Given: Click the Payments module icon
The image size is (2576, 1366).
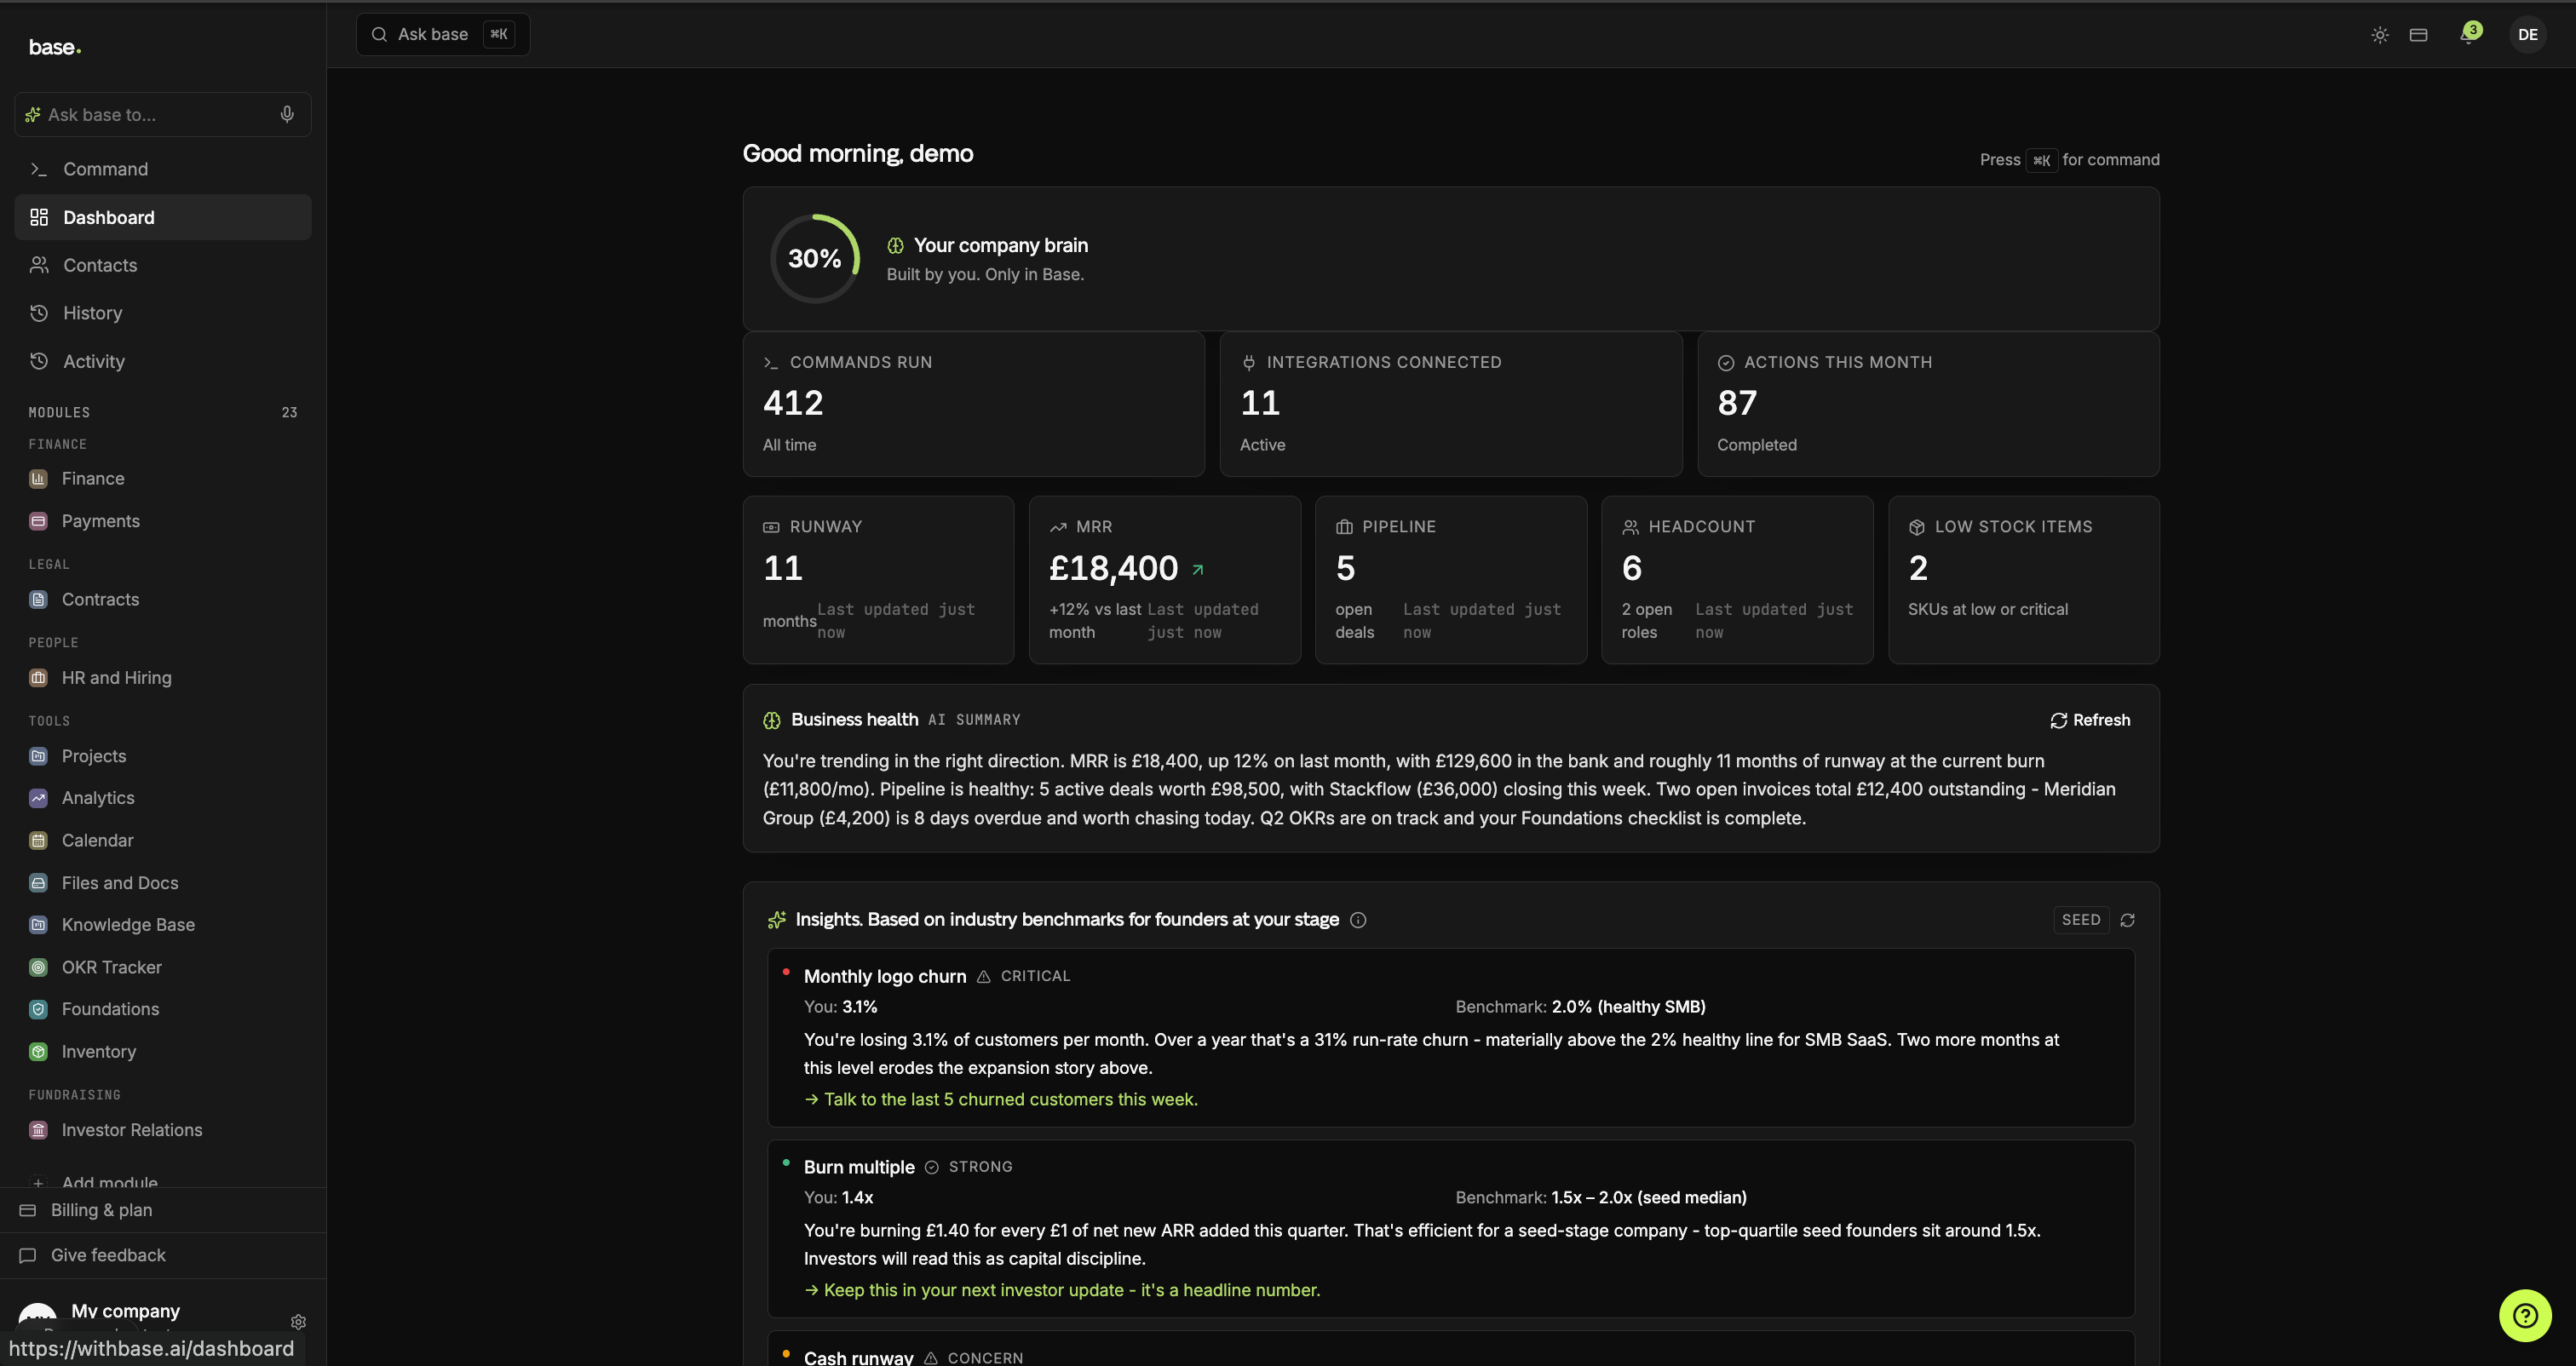Looking at the screenshot, I should [38, 521].
